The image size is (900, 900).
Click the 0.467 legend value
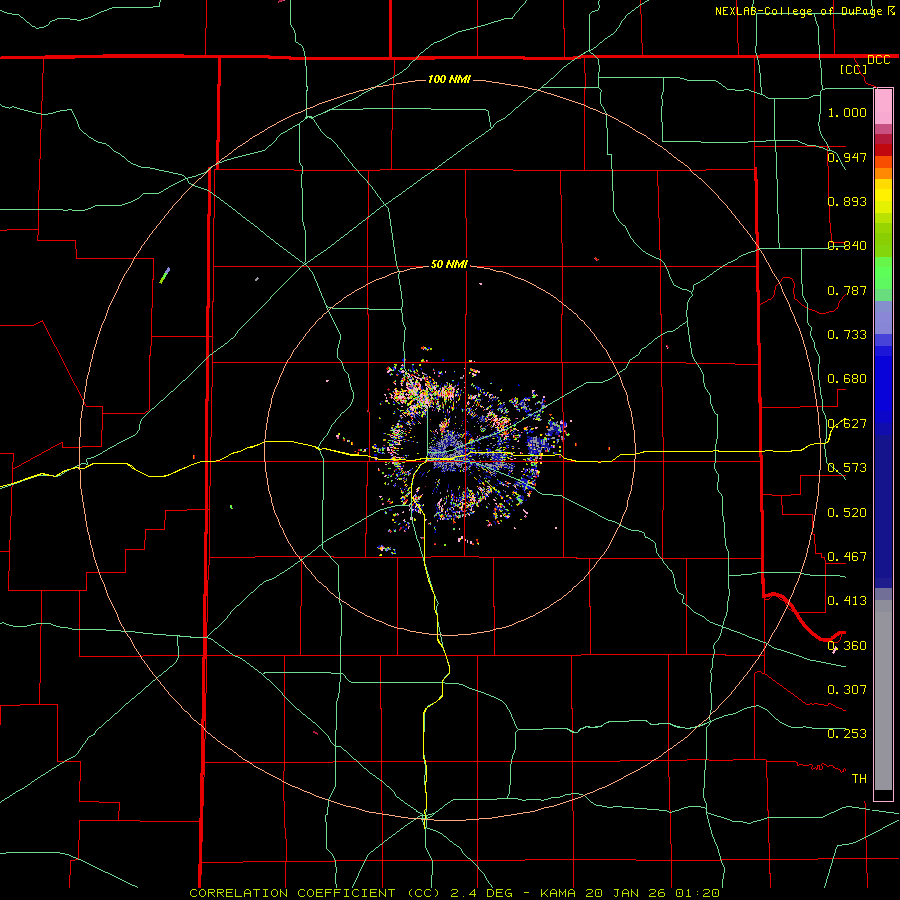tap(847, 556)
